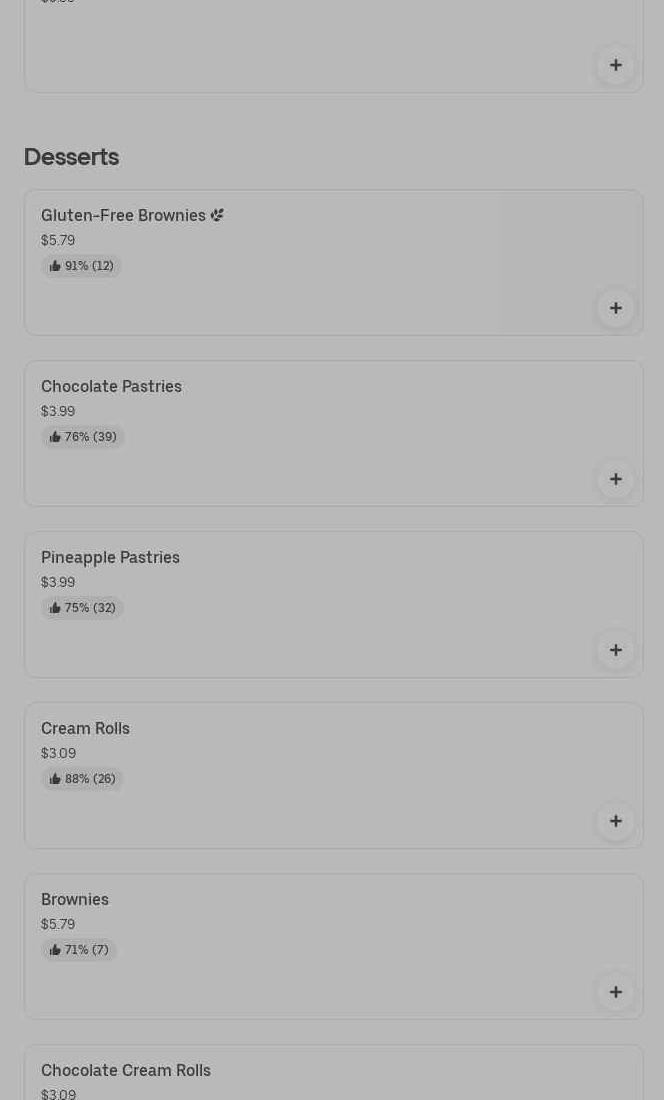Click thumbs-up icon on Cream Rolls
The image size is (664, 1100).
click(55, 779)
